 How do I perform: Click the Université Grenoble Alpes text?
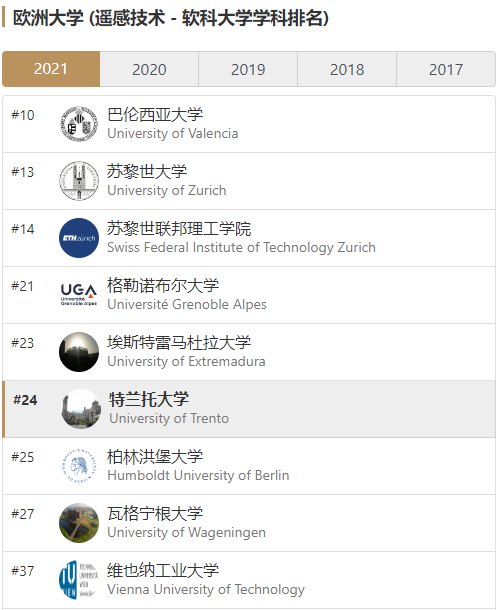click(x=187, y=305)
